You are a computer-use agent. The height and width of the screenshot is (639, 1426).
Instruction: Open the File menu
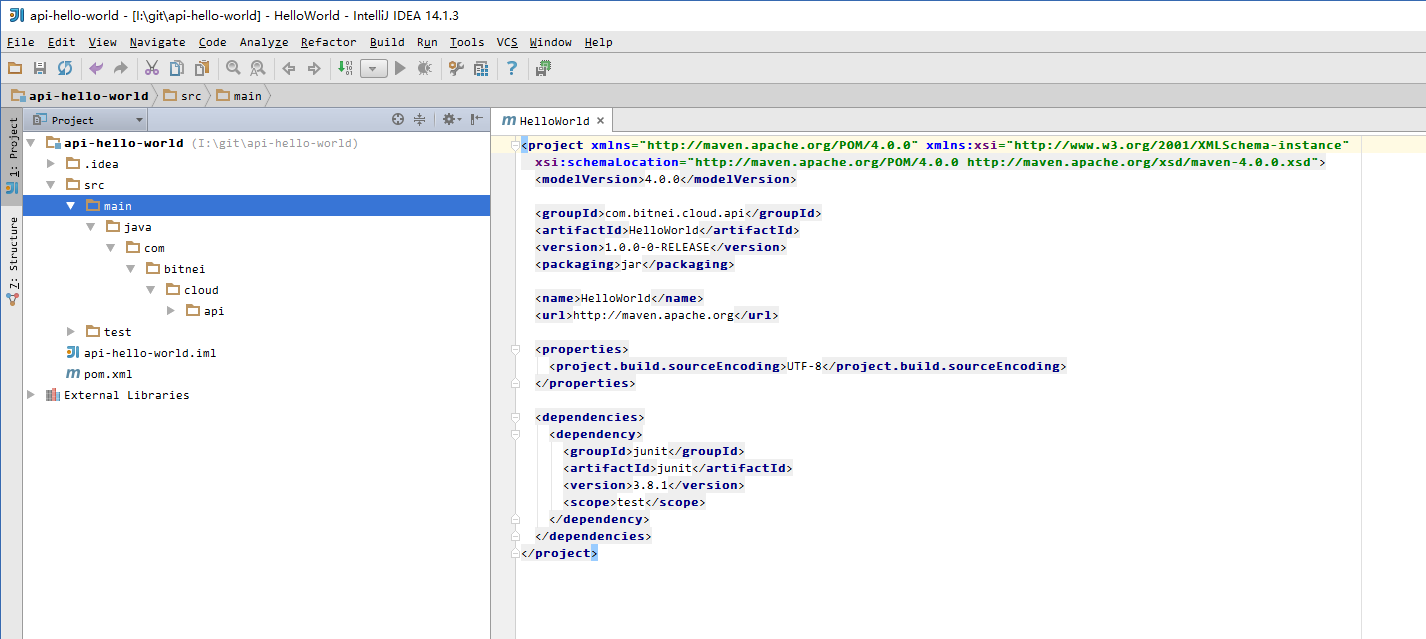(x=20, y=42)
